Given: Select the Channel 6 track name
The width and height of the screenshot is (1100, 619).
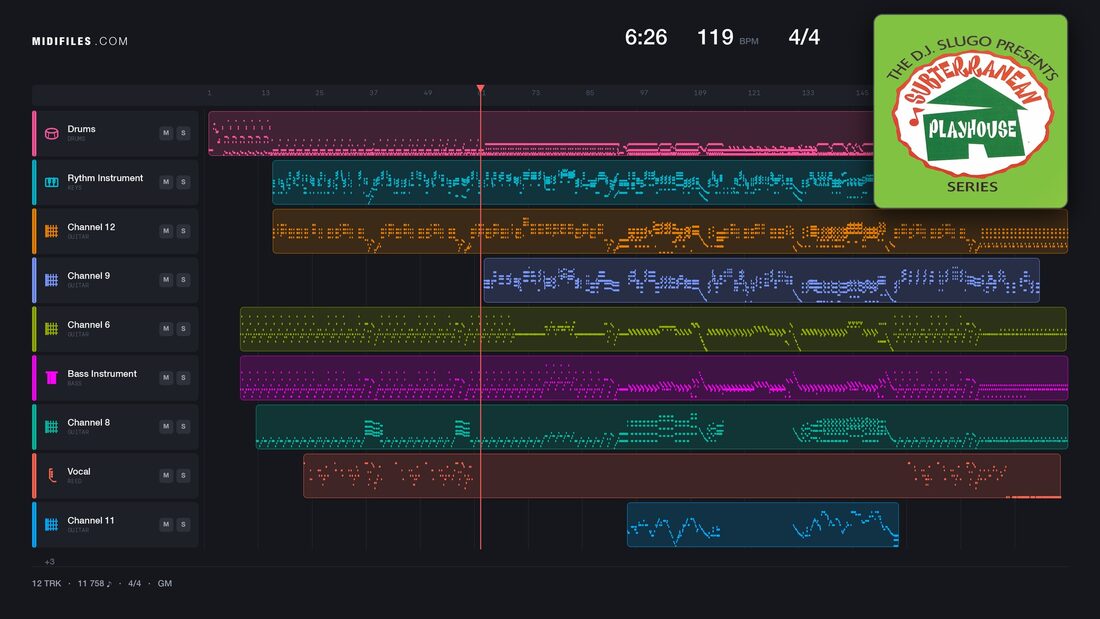Looking at the screenshot, I should pyautogui.click(x=88, y=325).
